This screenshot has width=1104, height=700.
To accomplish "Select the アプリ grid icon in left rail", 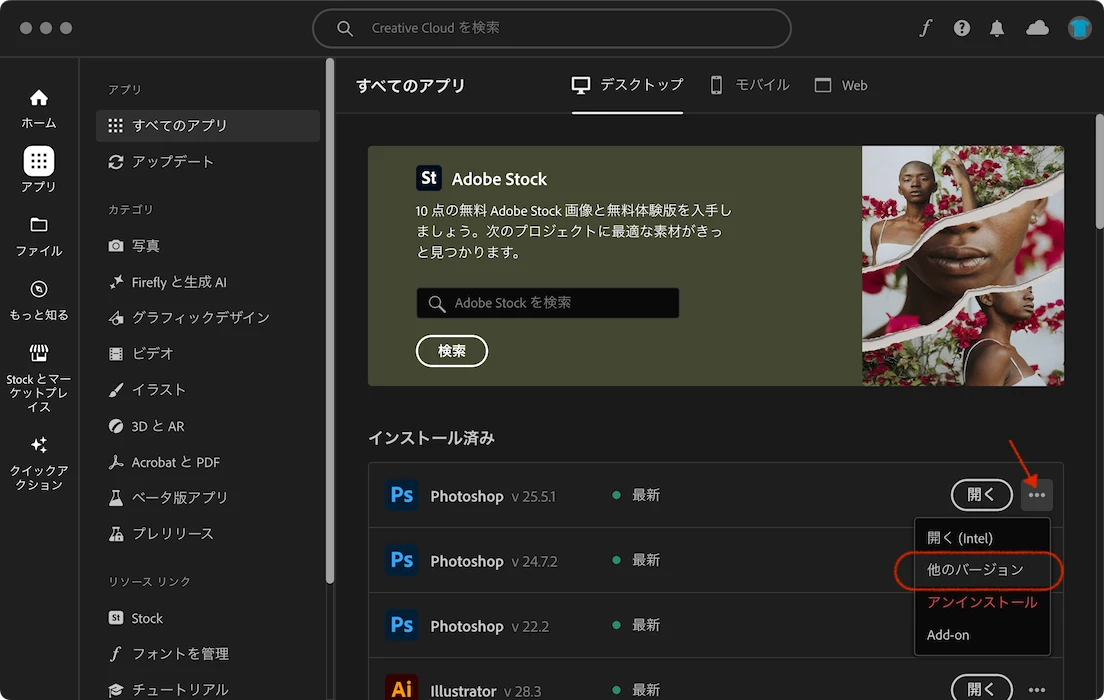I will point(39,161).
